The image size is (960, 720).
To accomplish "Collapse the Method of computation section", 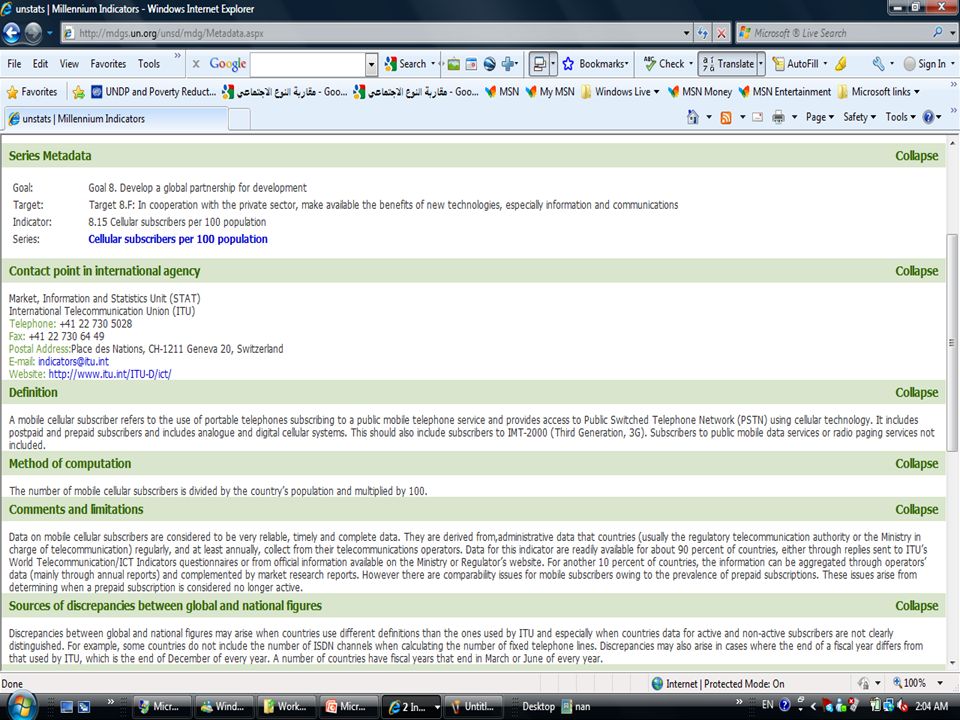I will coord(916,463).
